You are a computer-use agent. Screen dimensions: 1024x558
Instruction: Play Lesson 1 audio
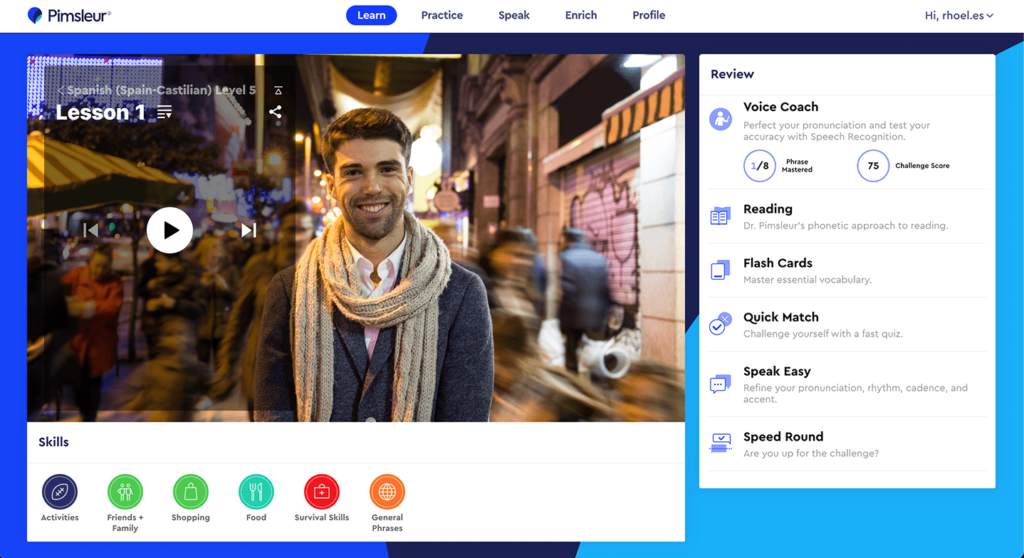point(170,230)
